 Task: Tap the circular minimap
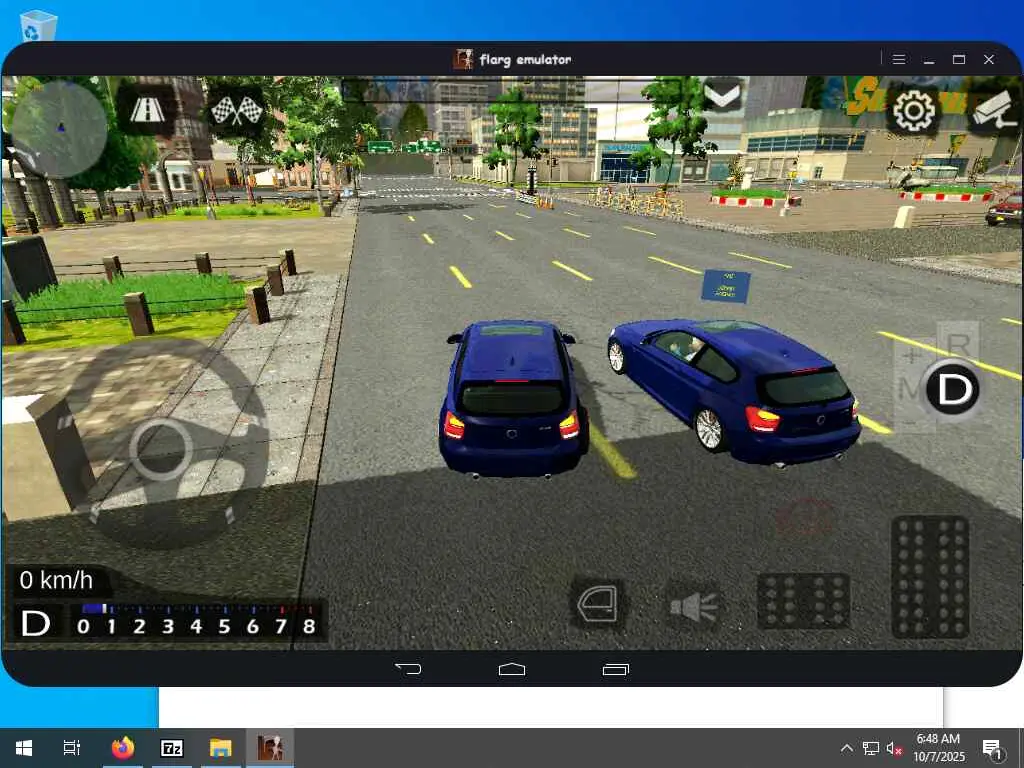pyautogui.click(x=59, y=129)
